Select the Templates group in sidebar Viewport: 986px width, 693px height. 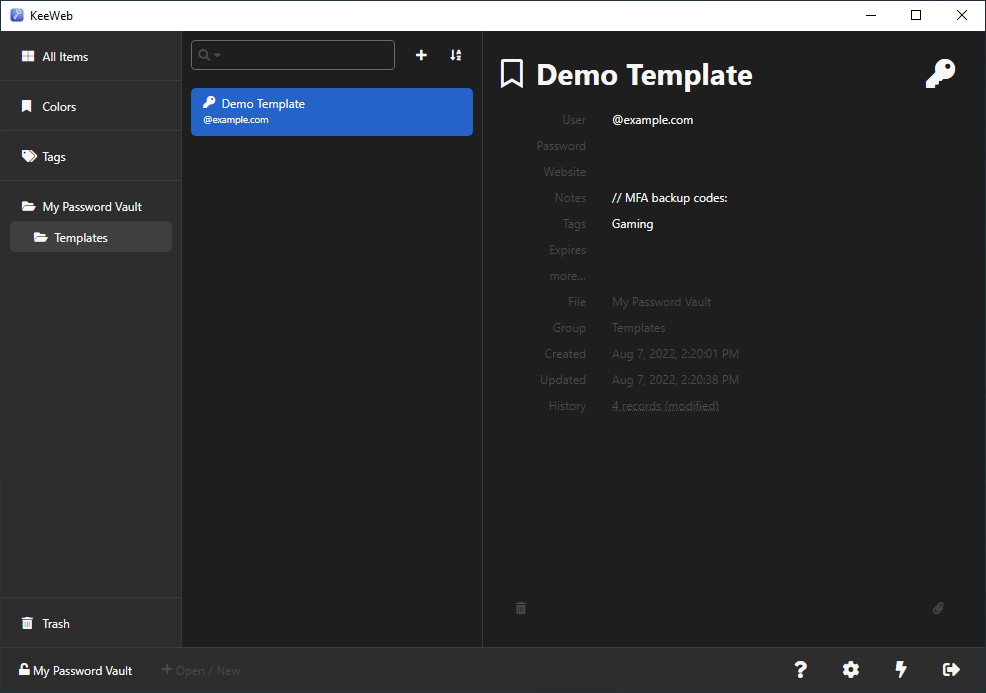tap(91, 237)
